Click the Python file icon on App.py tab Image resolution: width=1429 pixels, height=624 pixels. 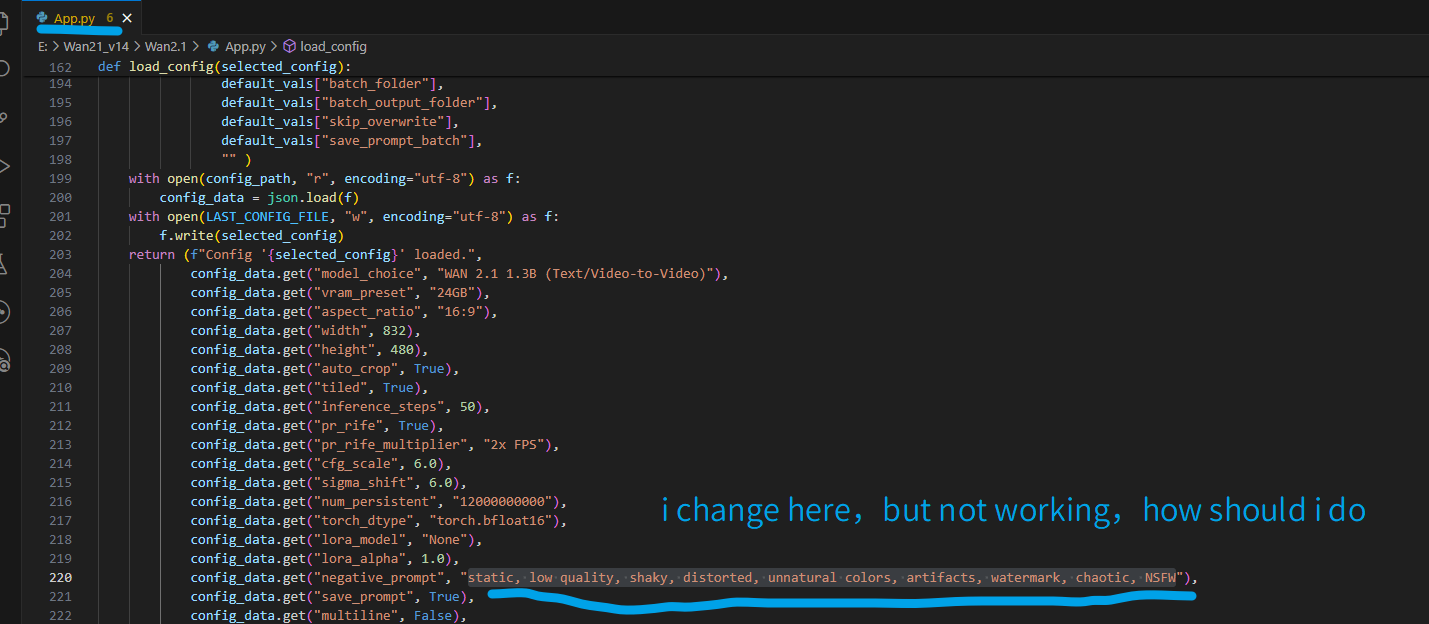(42, 18)
